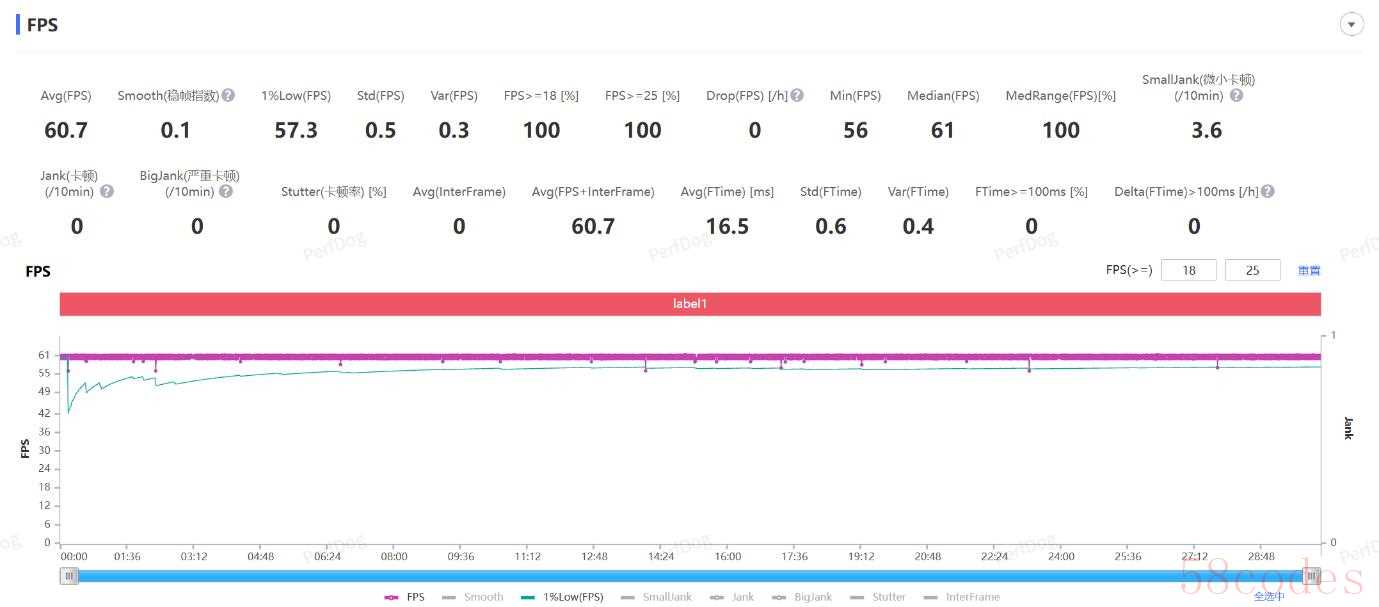Show SmallJank series via legend
Screen dimensions: 1379x607
656,597
